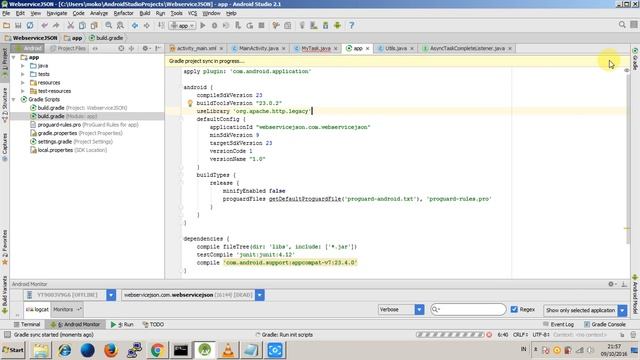Click the lightbulb intention icon in editor

[190, 103]
